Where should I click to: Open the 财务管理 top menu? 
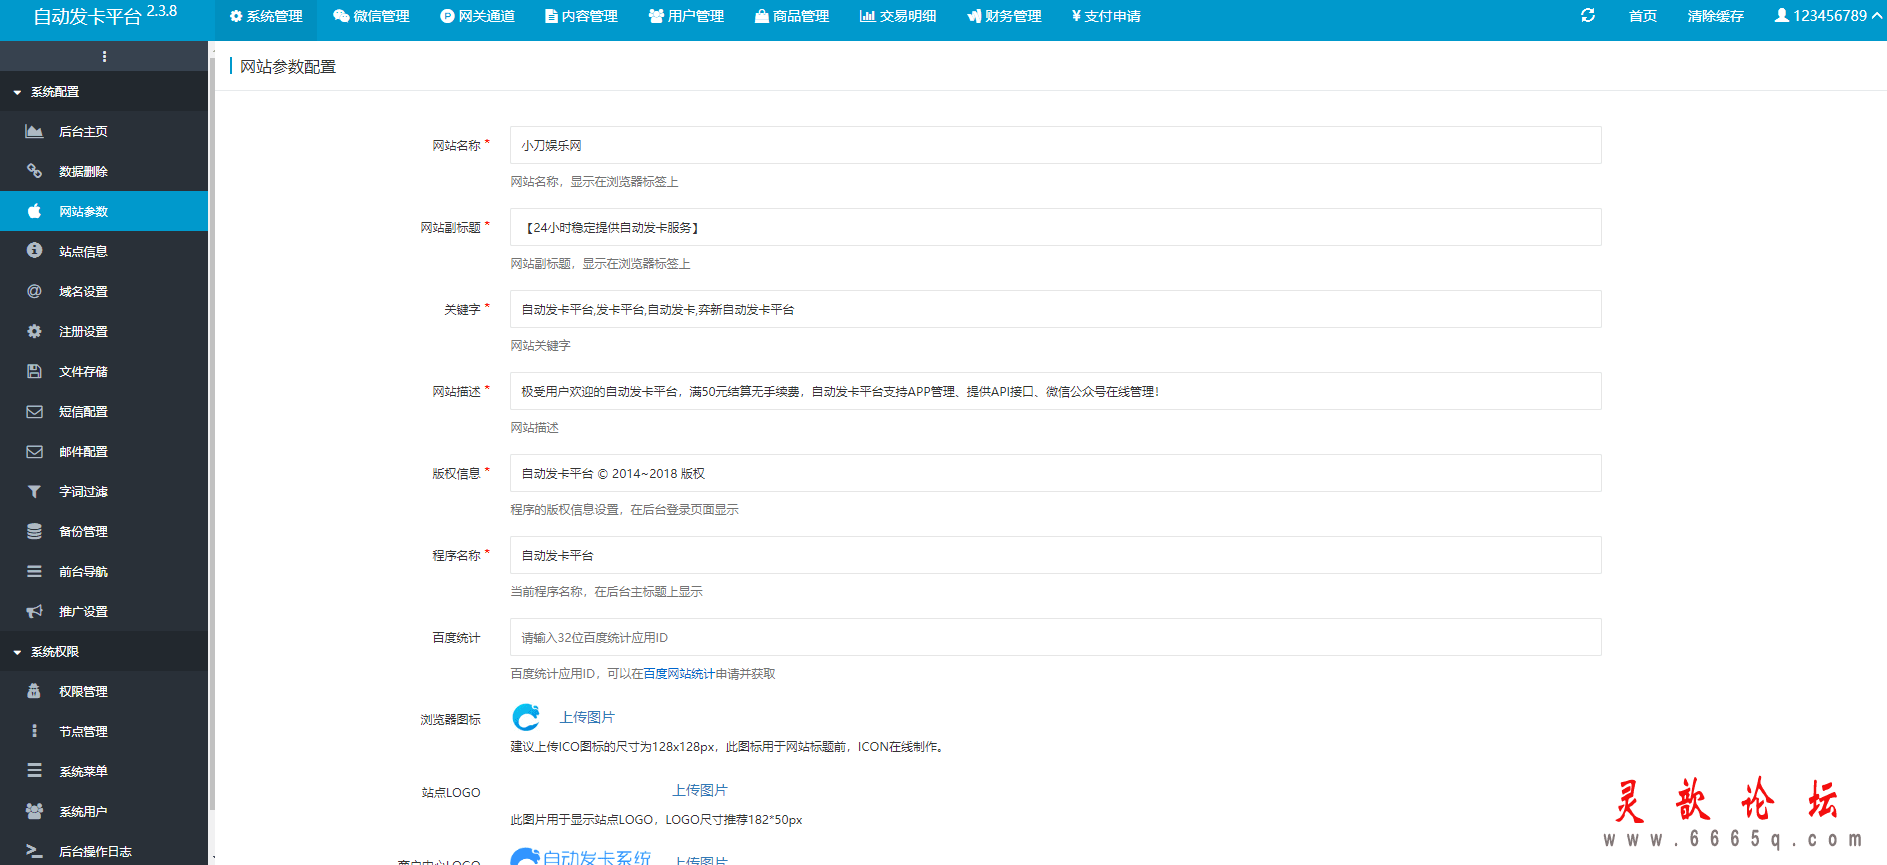coord(1004,16)
